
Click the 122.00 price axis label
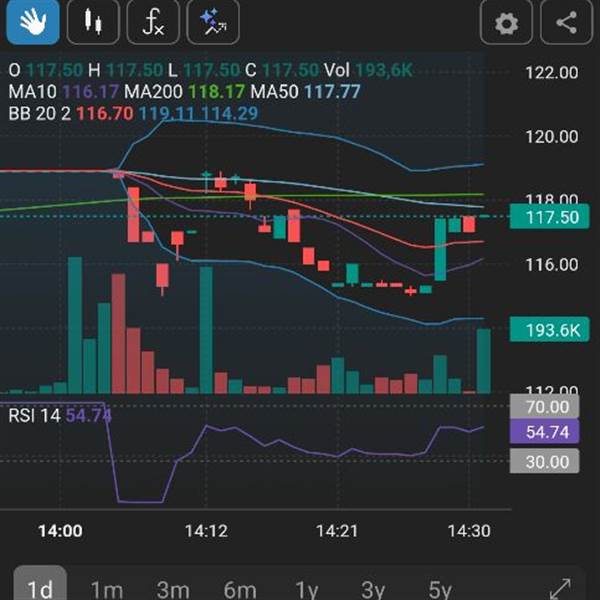pos(552,73)
